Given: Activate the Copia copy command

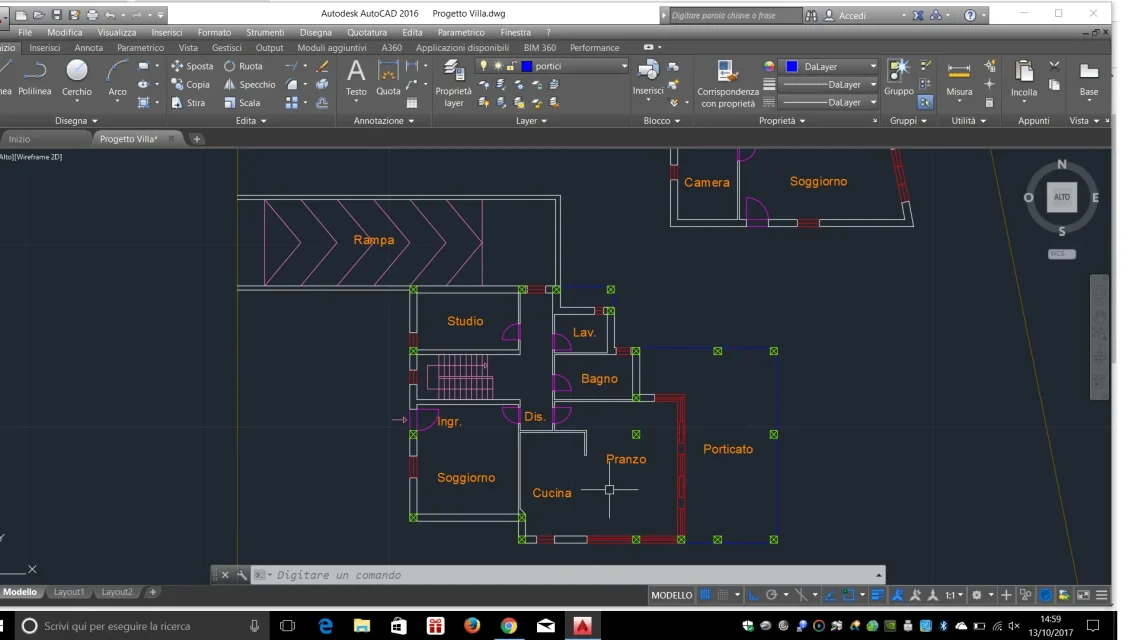Looking at the screenshot, I should (x=190, y=84).
